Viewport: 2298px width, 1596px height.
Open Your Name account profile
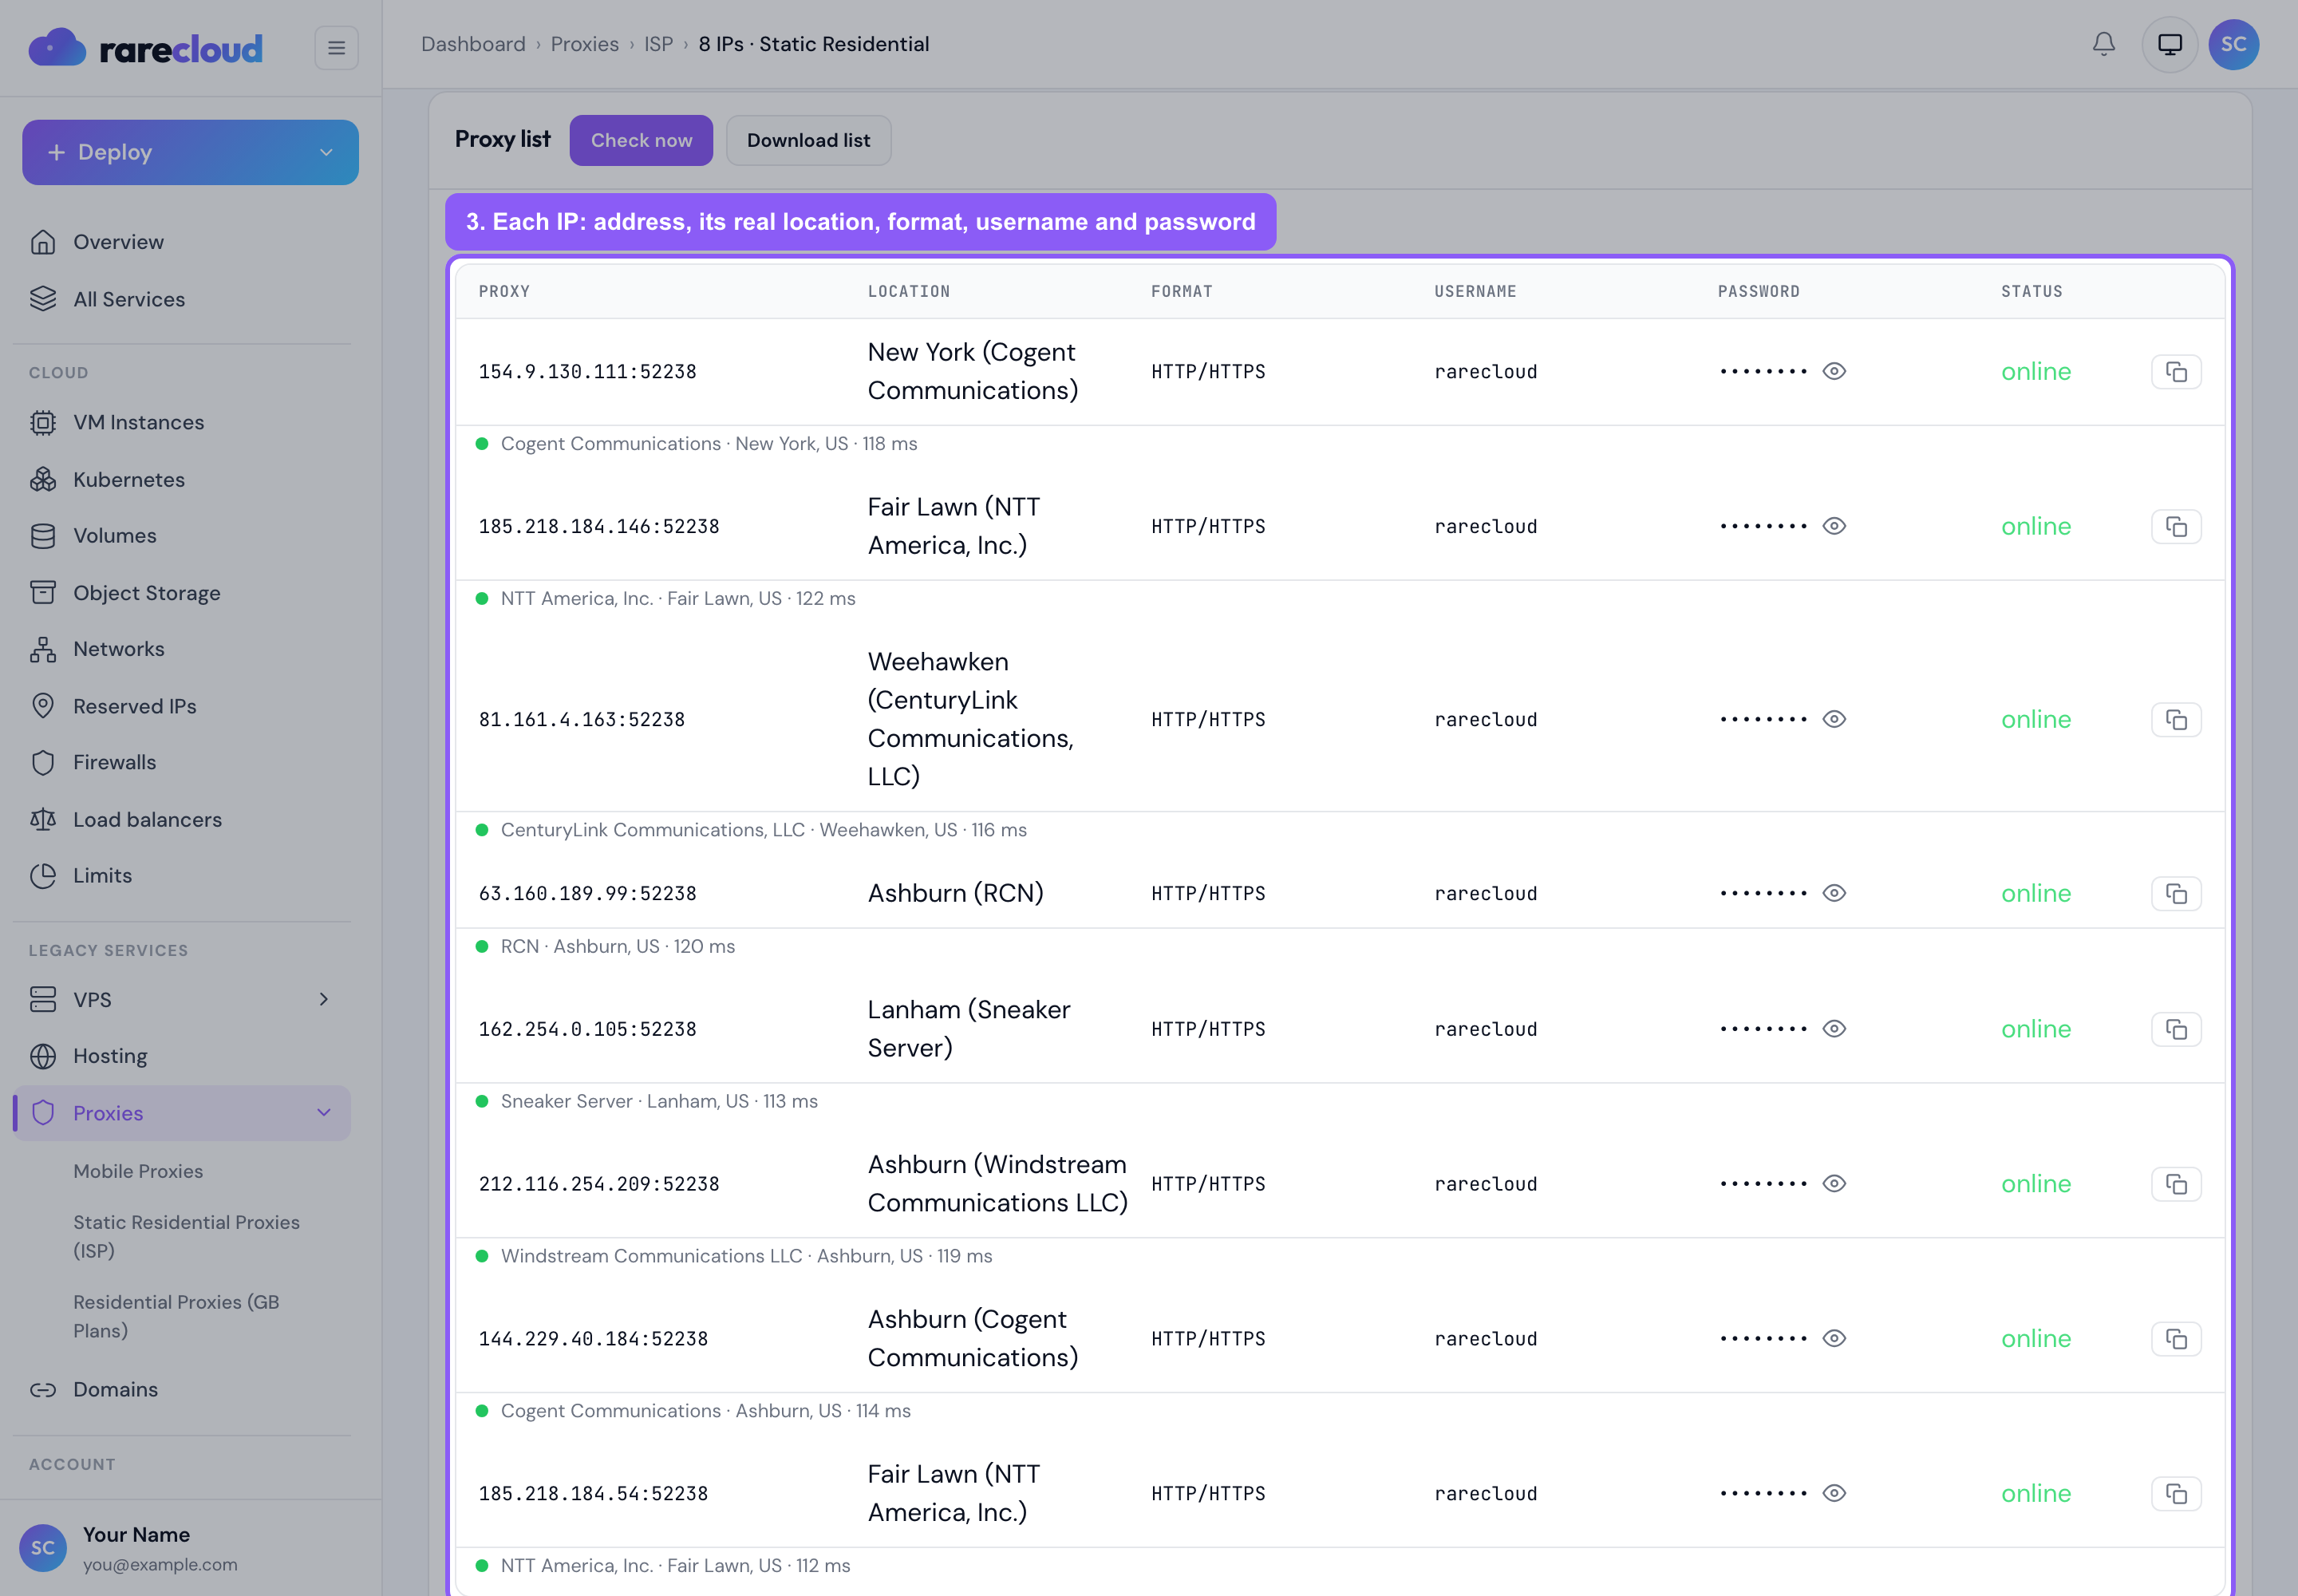pos(190,1548)
